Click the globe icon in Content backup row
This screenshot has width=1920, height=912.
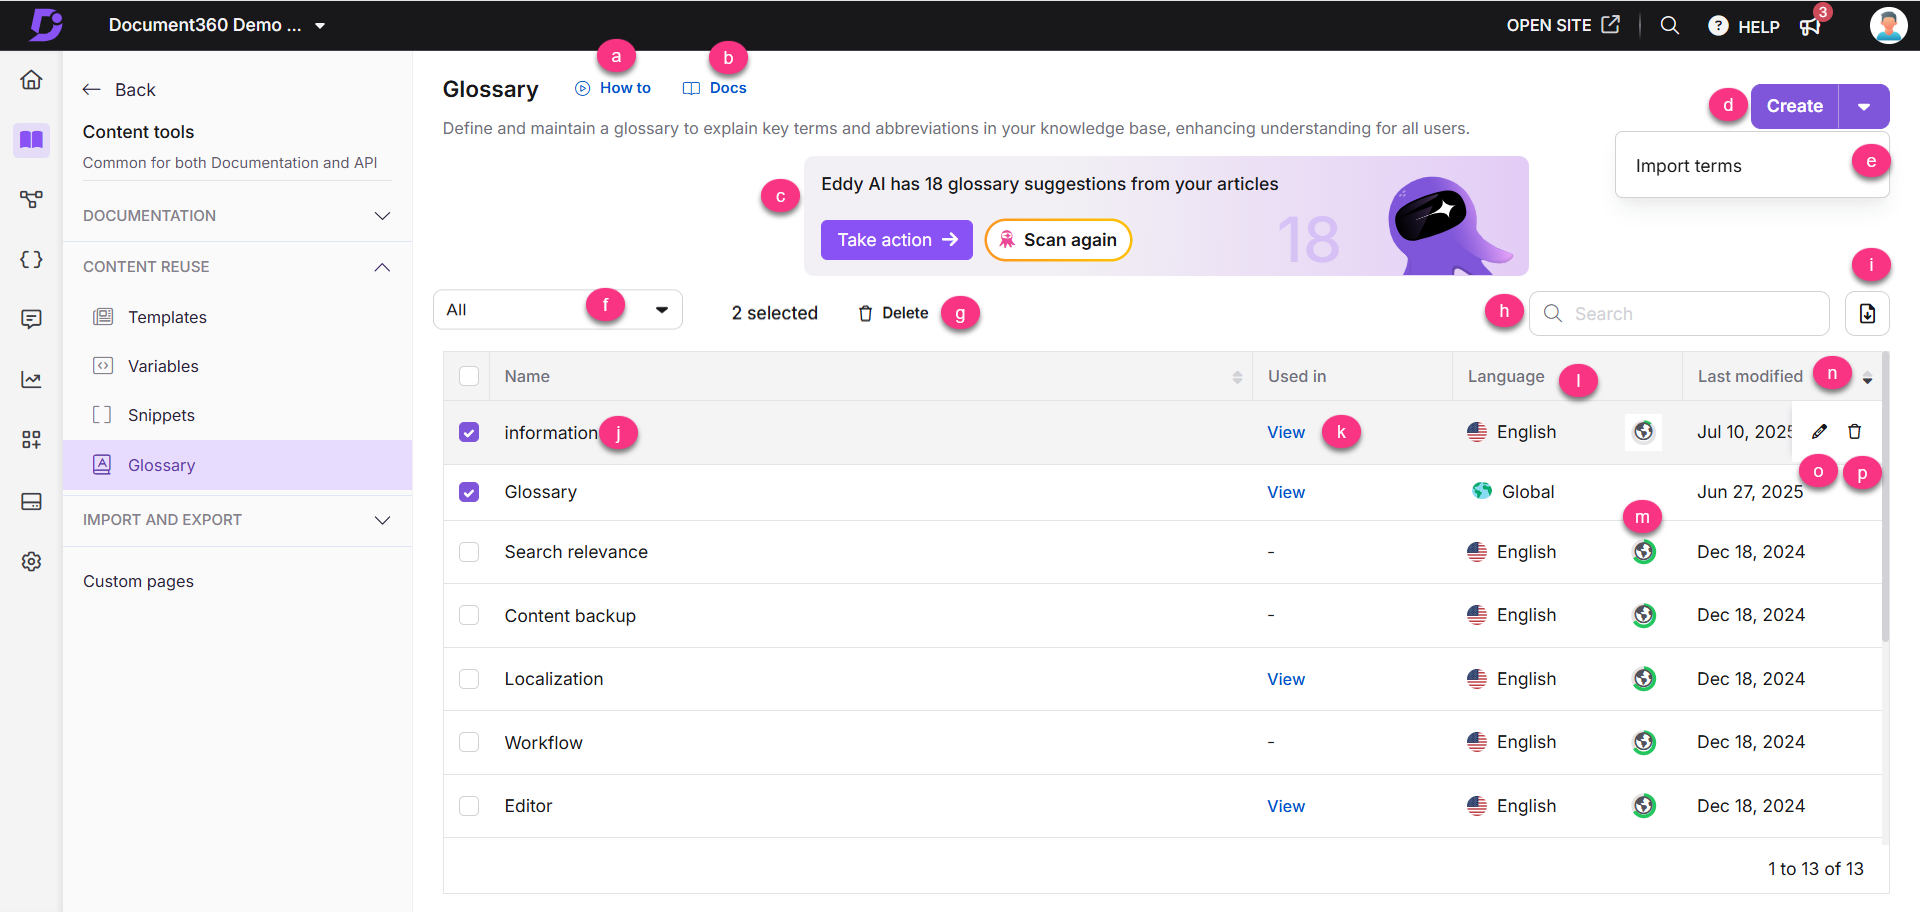click(1644, 615)
